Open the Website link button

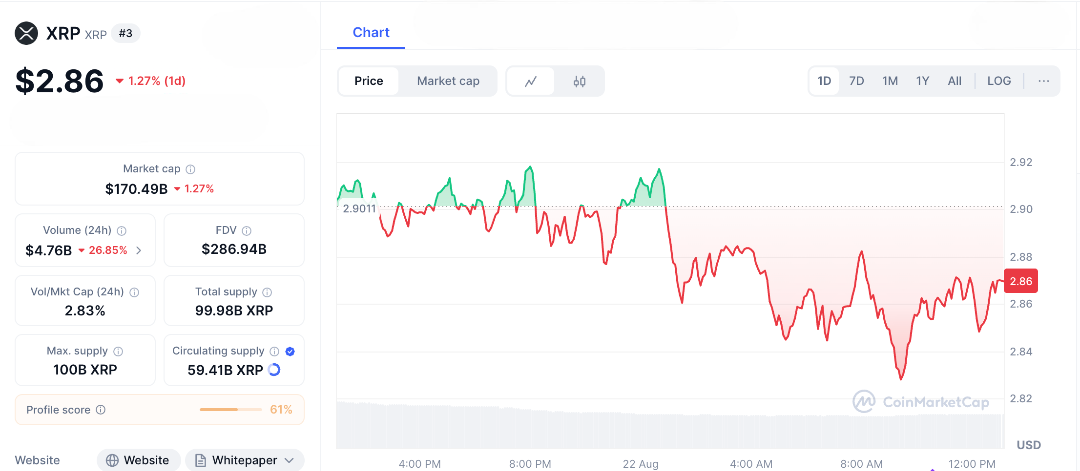[x=138, y=460]
